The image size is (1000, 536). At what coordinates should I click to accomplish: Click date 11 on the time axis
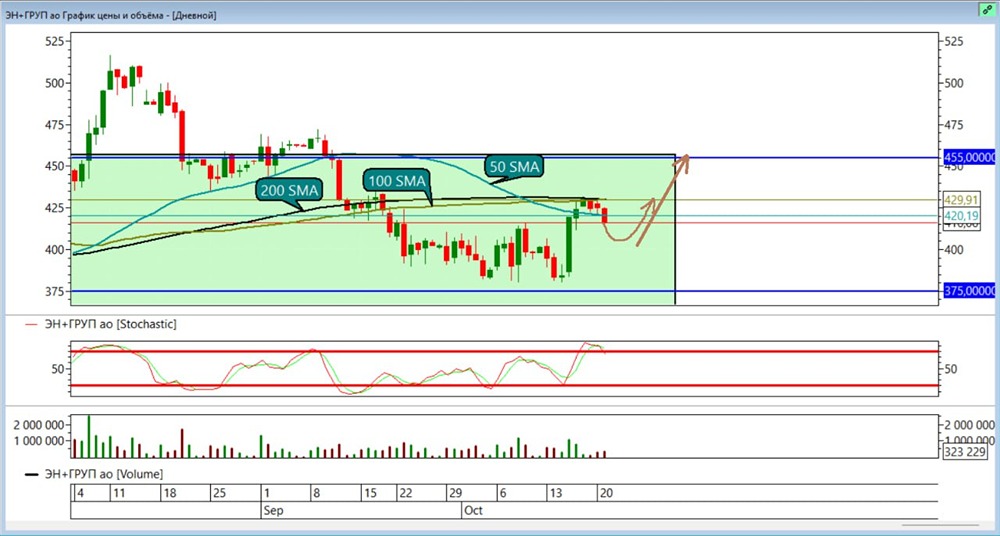[119, 494]
